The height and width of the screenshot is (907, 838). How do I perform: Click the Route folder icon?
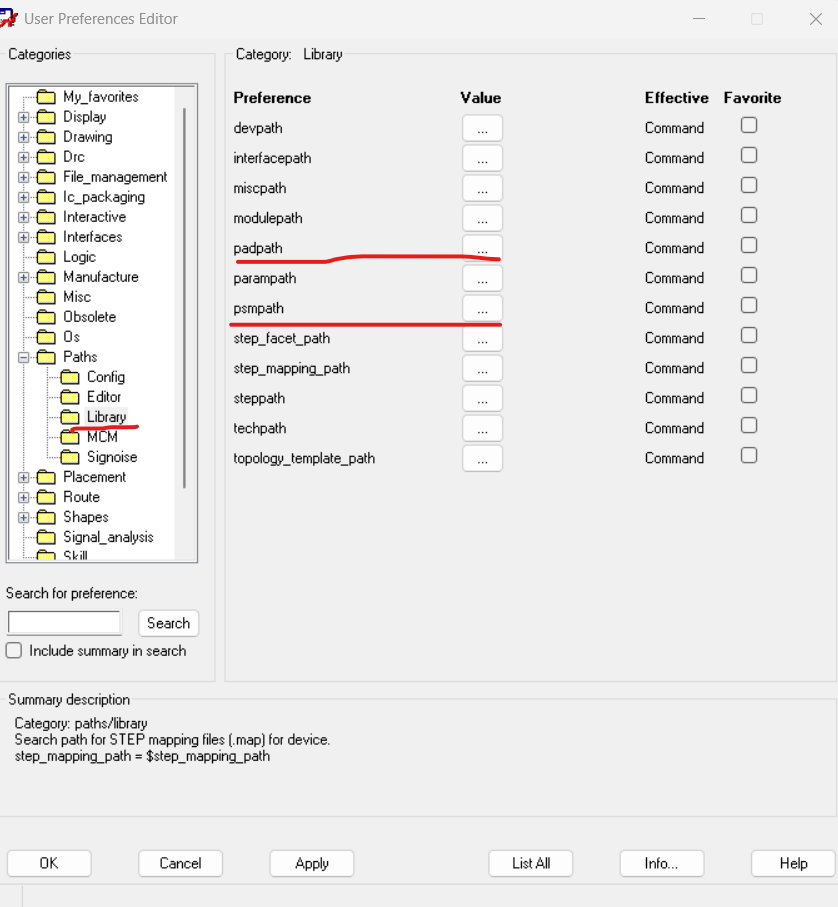point(46,497)
